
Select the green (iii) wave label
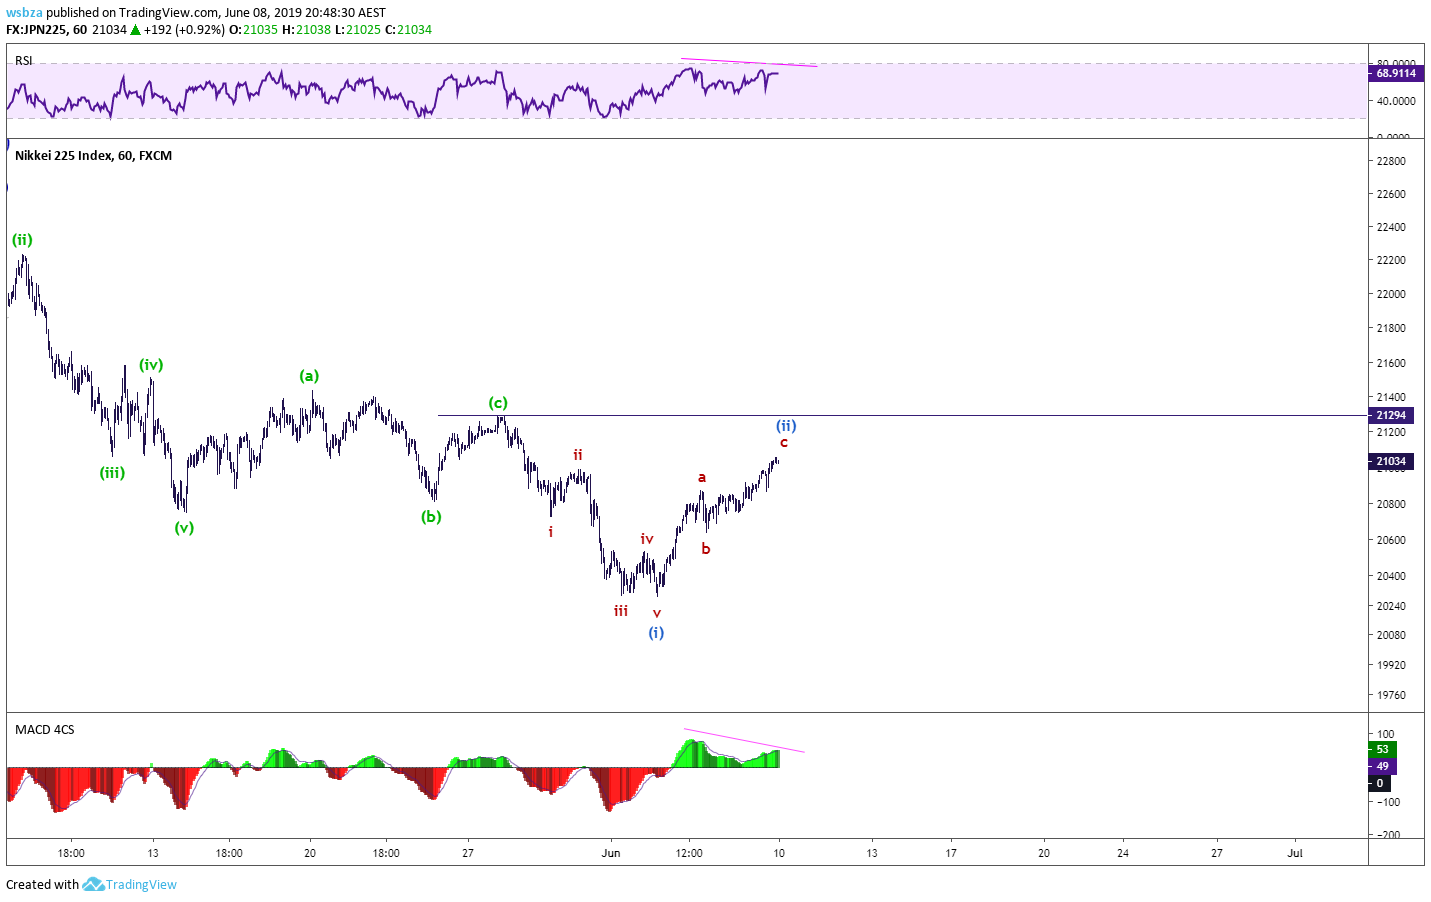coord(112,473)
